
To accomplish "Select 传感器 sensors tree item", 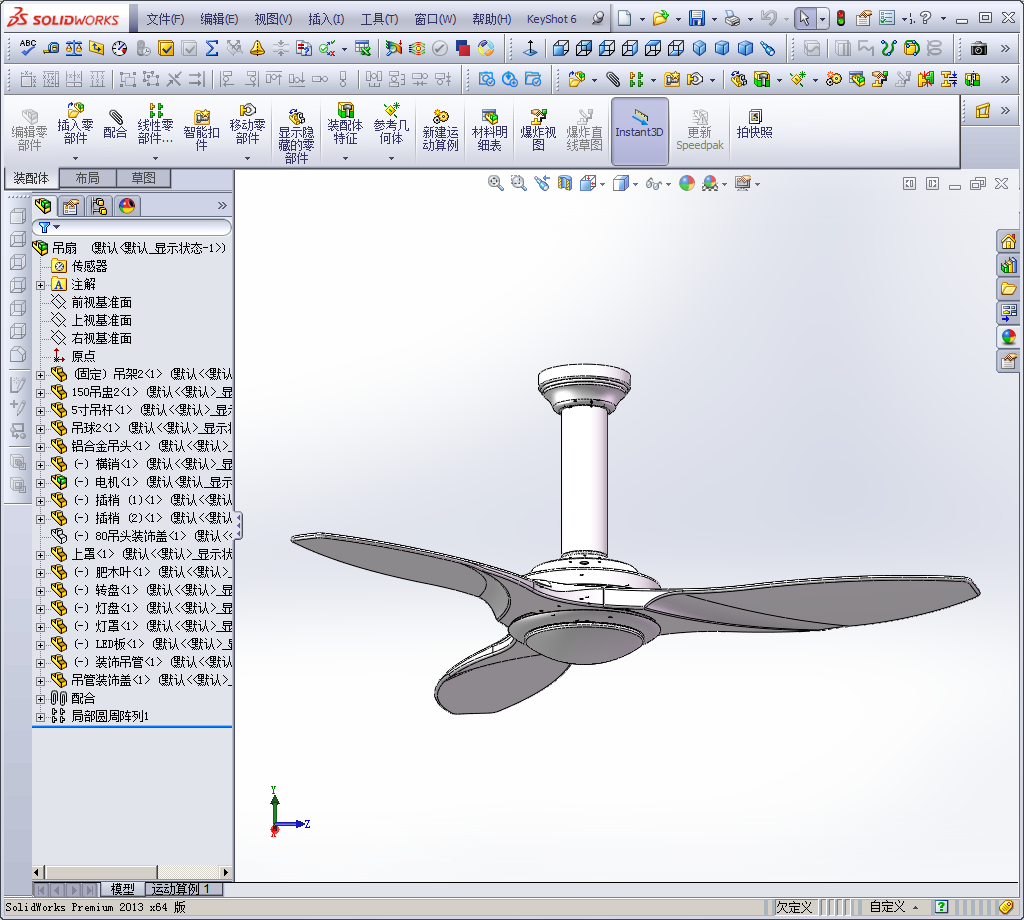I will [x=89, y=266].
